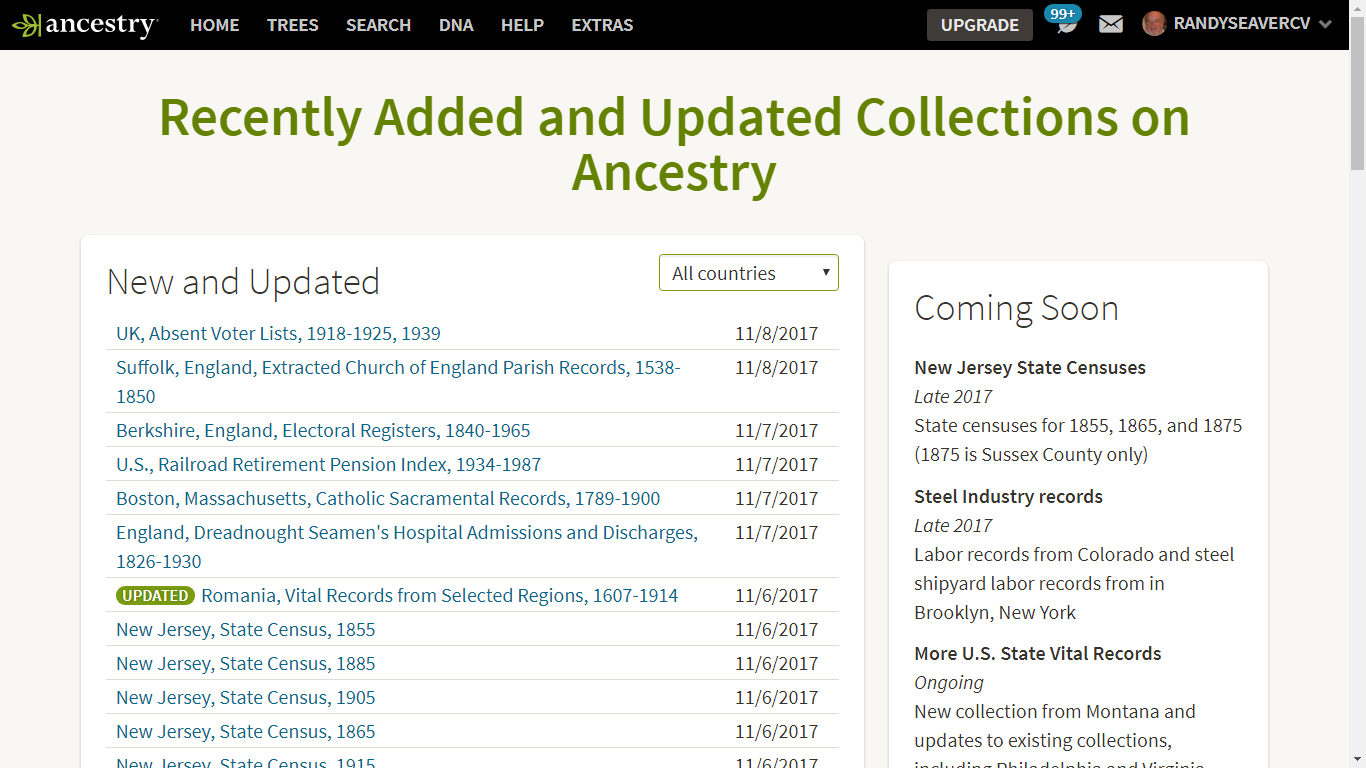
Task: Open Boston Catholic Sacramental Records collection
Action: (x=387, y=498)
